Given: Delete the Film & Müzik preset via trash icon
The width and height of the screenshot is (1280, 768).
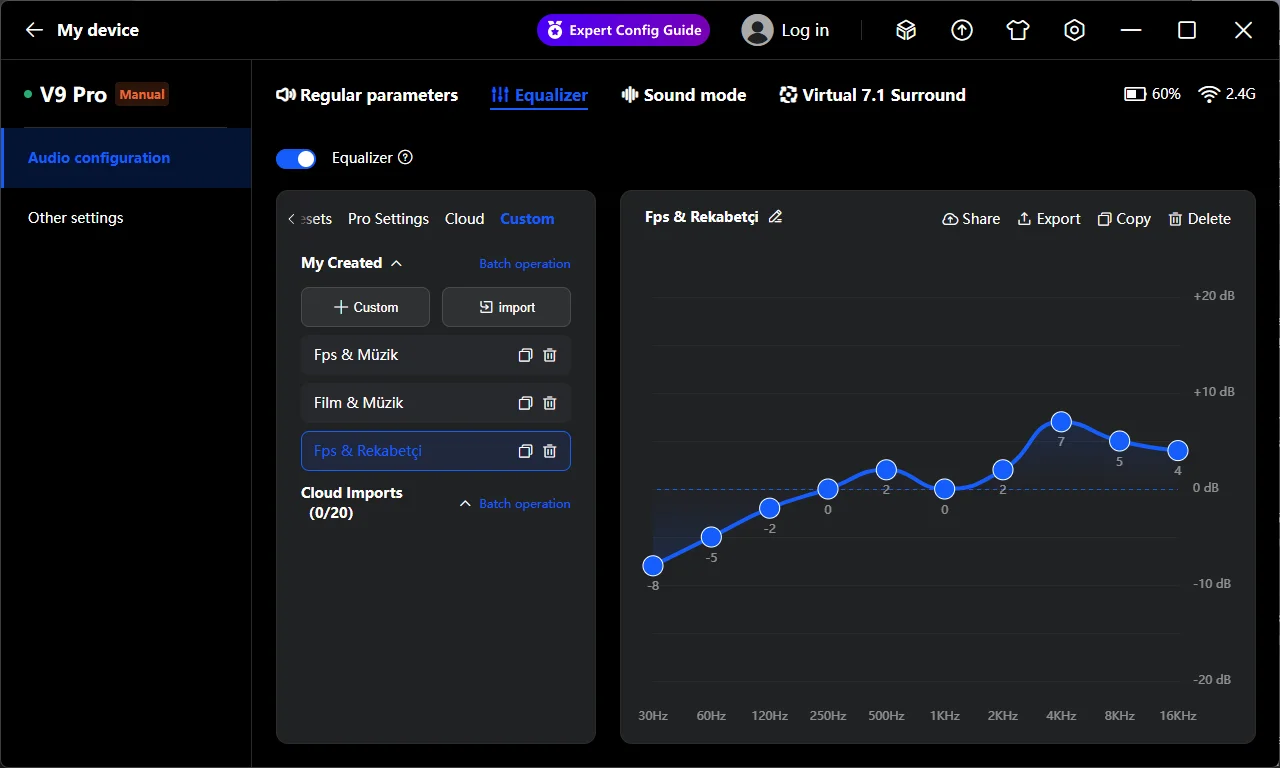Looking at the screenshot, I should tap(549, 403).
